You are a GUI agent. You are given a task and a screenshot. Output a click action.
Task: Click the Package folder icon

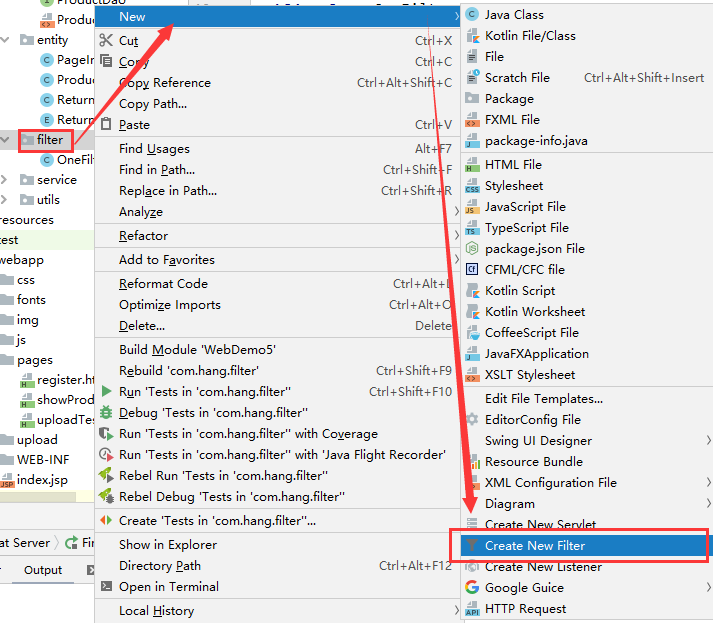point(472,98)
